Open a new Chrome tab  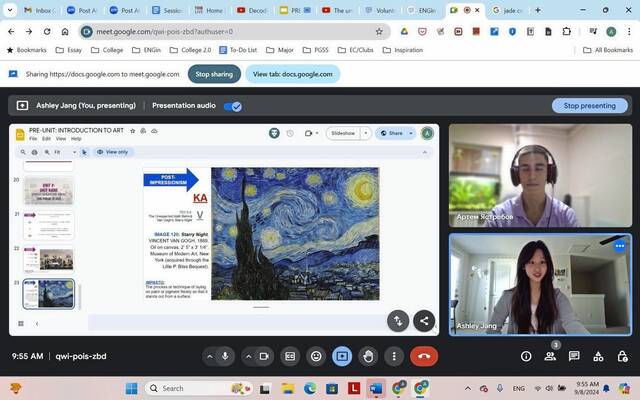tap(538, 10)
